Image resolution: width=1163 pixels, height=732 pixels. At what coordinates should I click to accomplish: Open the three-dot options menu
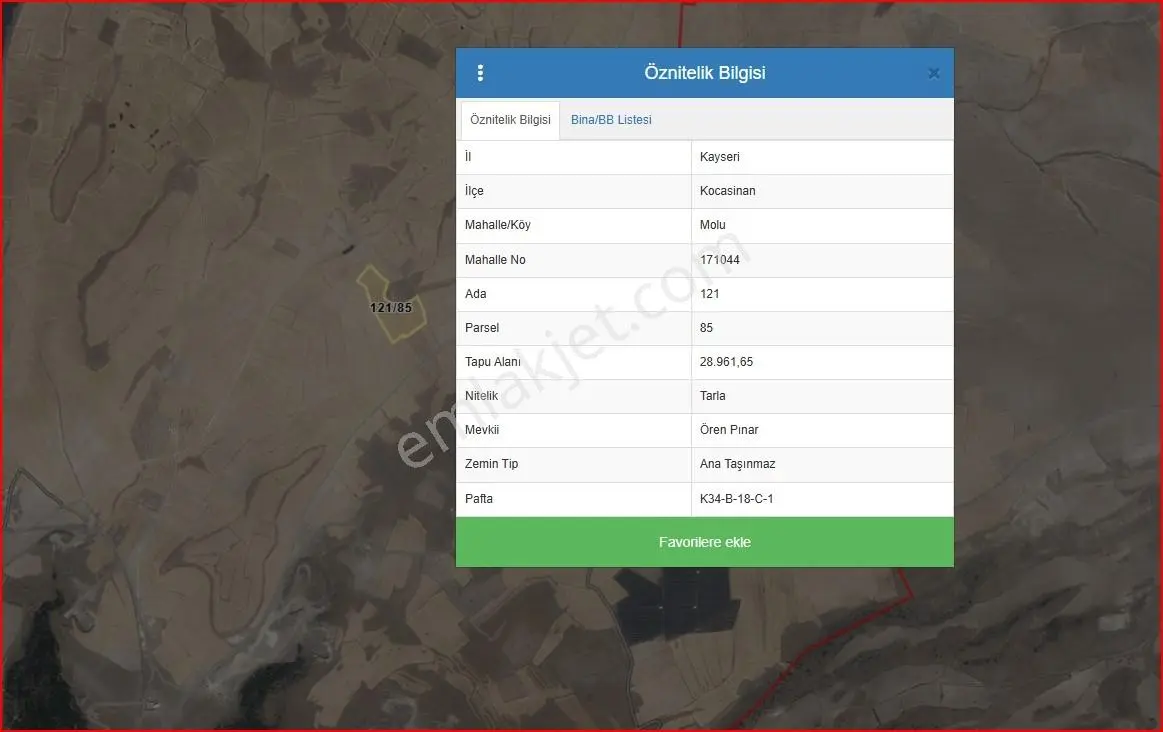pyautogui.click(x=480, y=73)
